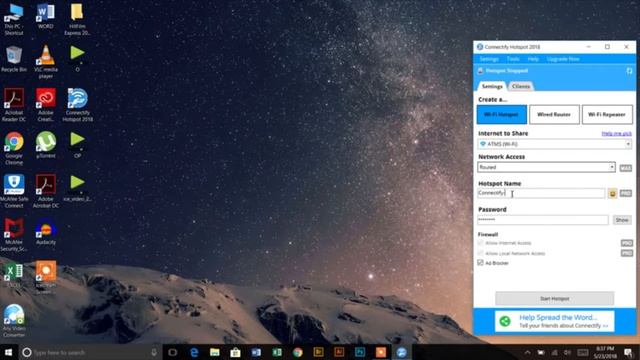Open Any Video Converter desktop shortcut

pos(14,321)
